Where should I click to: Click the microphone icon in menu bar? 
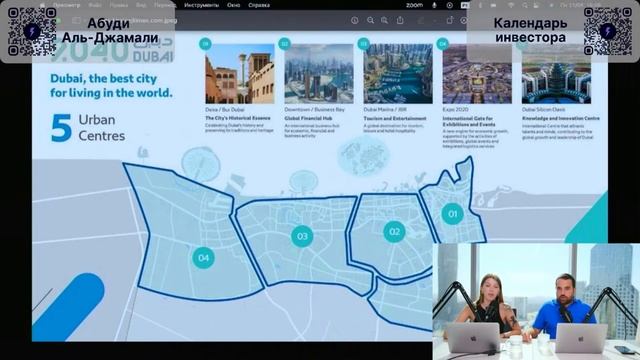[434, 5]
